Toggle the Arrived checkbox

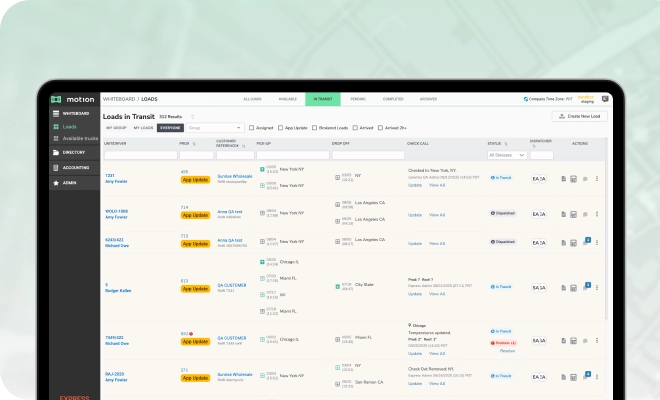click(x=355, y=128)
